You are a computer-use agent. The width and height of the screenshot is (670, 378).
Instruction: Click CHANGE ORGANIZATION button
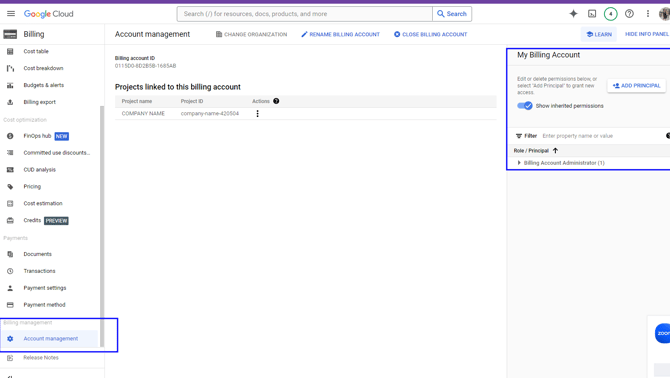tap(251, 34)
